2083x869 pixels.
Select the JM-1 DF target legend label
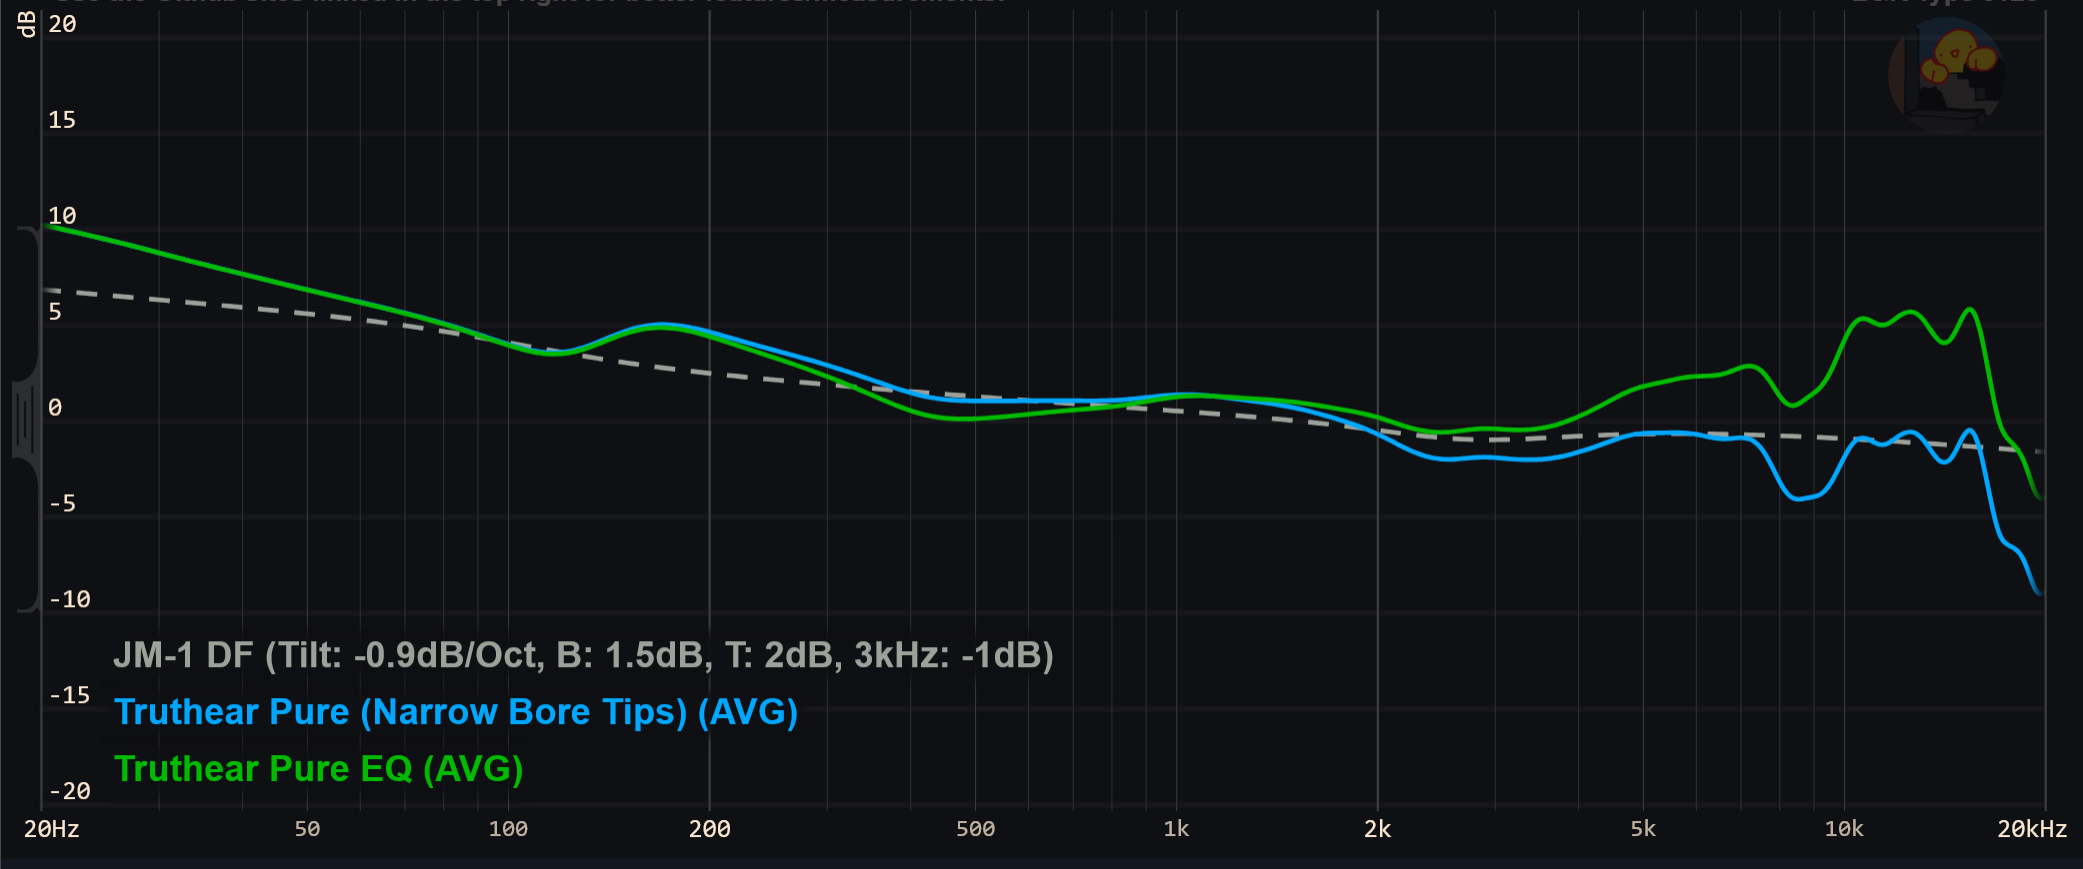(x=583, y=655)
